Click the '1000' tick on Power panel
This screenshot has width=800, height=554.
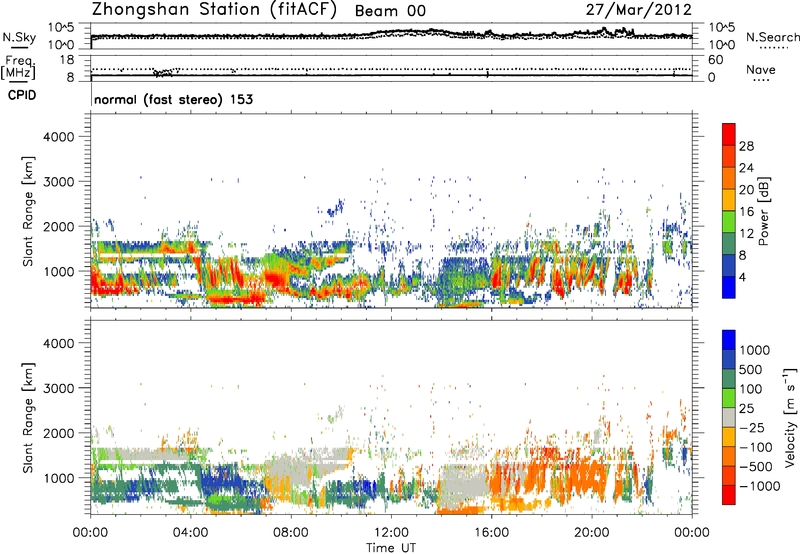click(x=59, y=271)
